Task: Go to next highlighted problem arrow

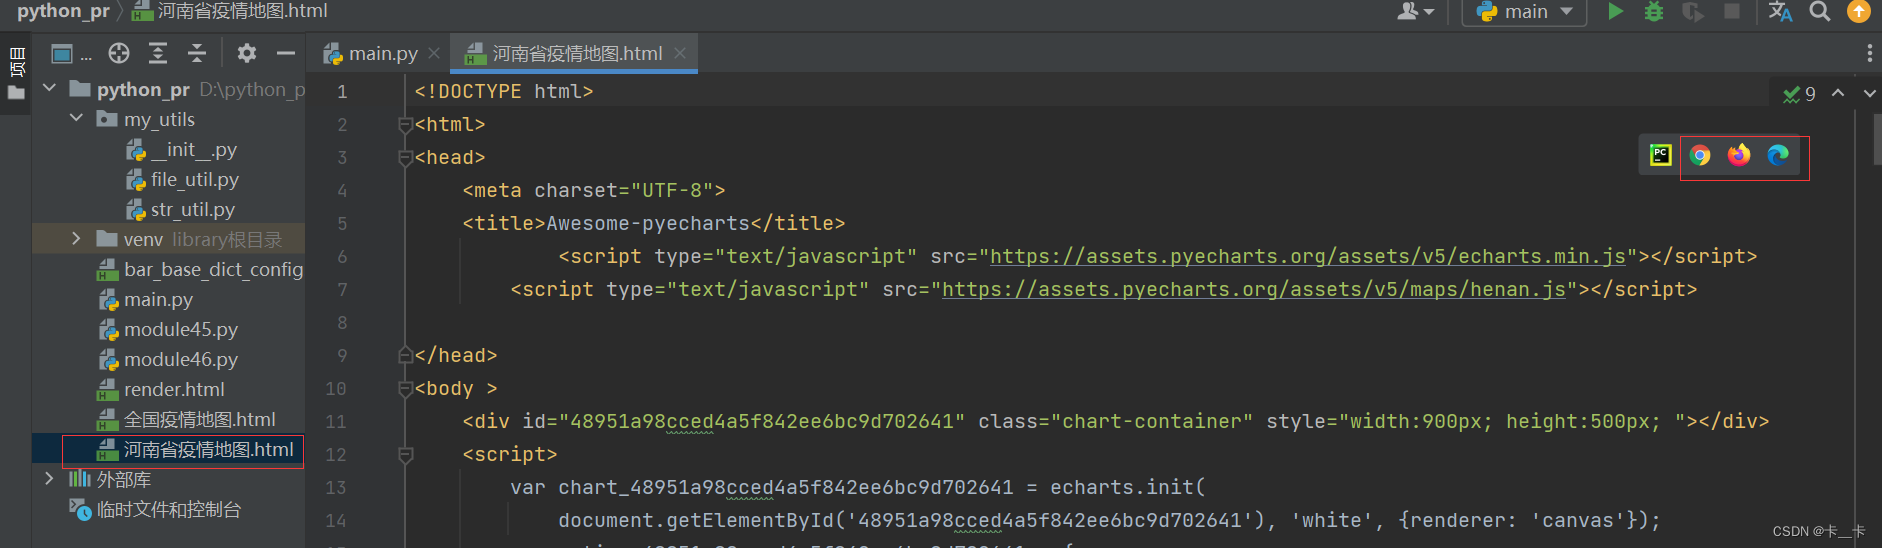Action: 1869,93
